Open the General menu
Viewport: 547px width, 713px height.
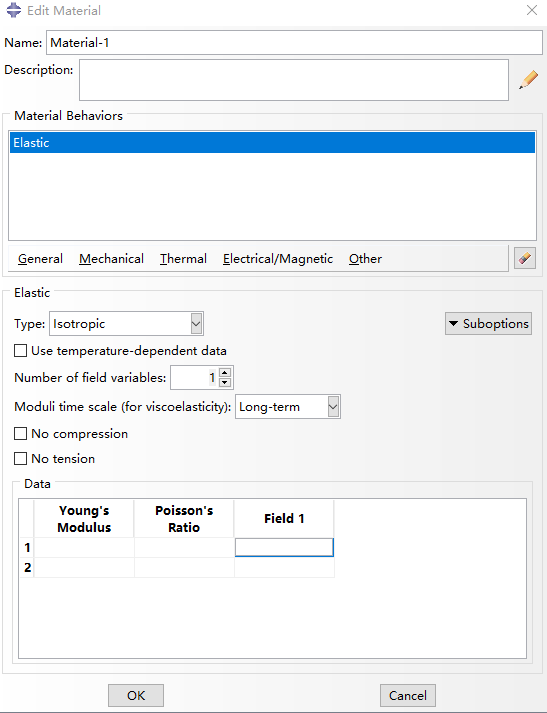(x=40, y=259)
